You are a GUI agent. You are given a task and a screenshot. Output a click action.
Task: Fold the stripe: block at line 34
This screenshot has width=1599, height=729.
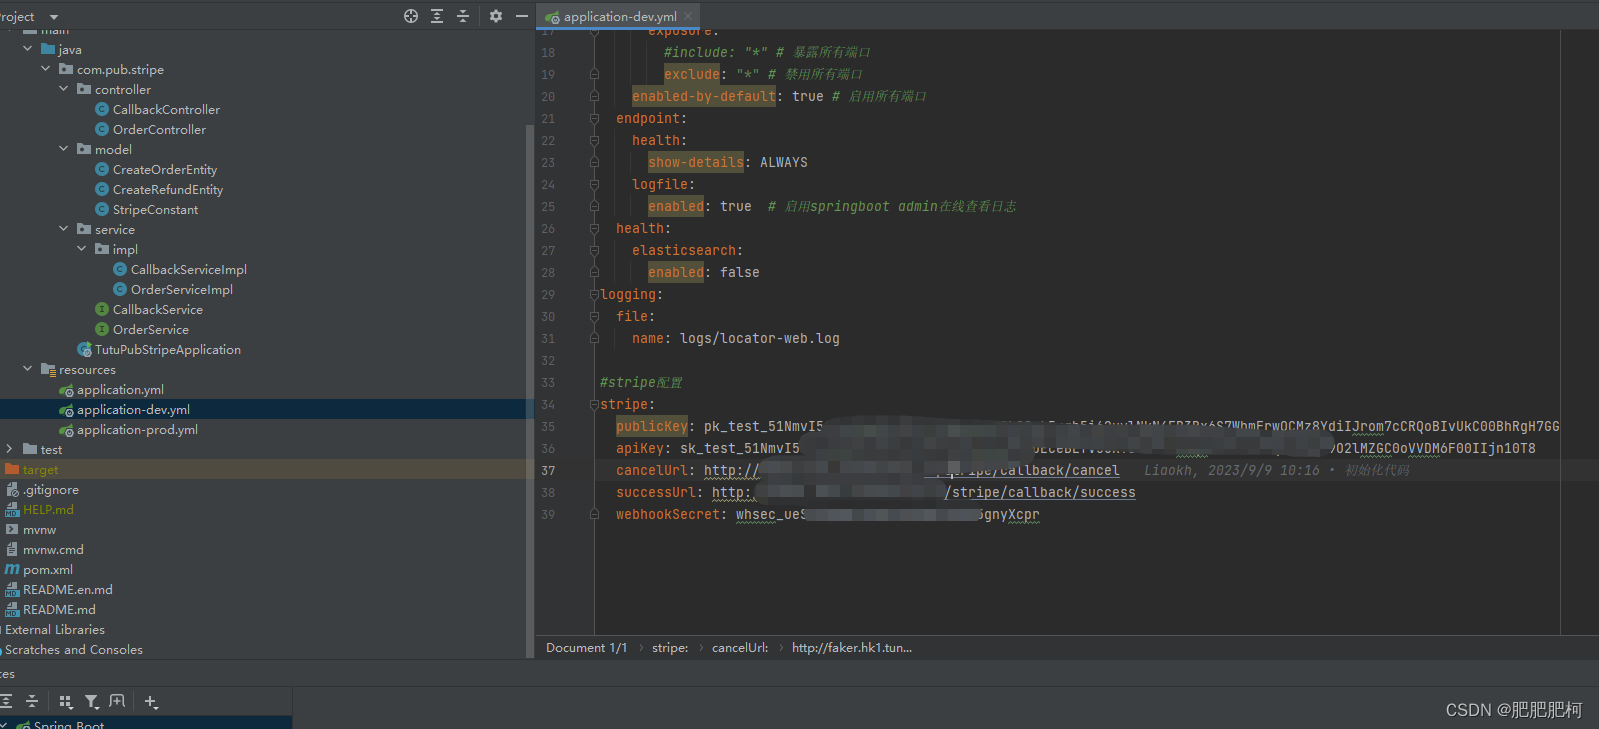594,405
